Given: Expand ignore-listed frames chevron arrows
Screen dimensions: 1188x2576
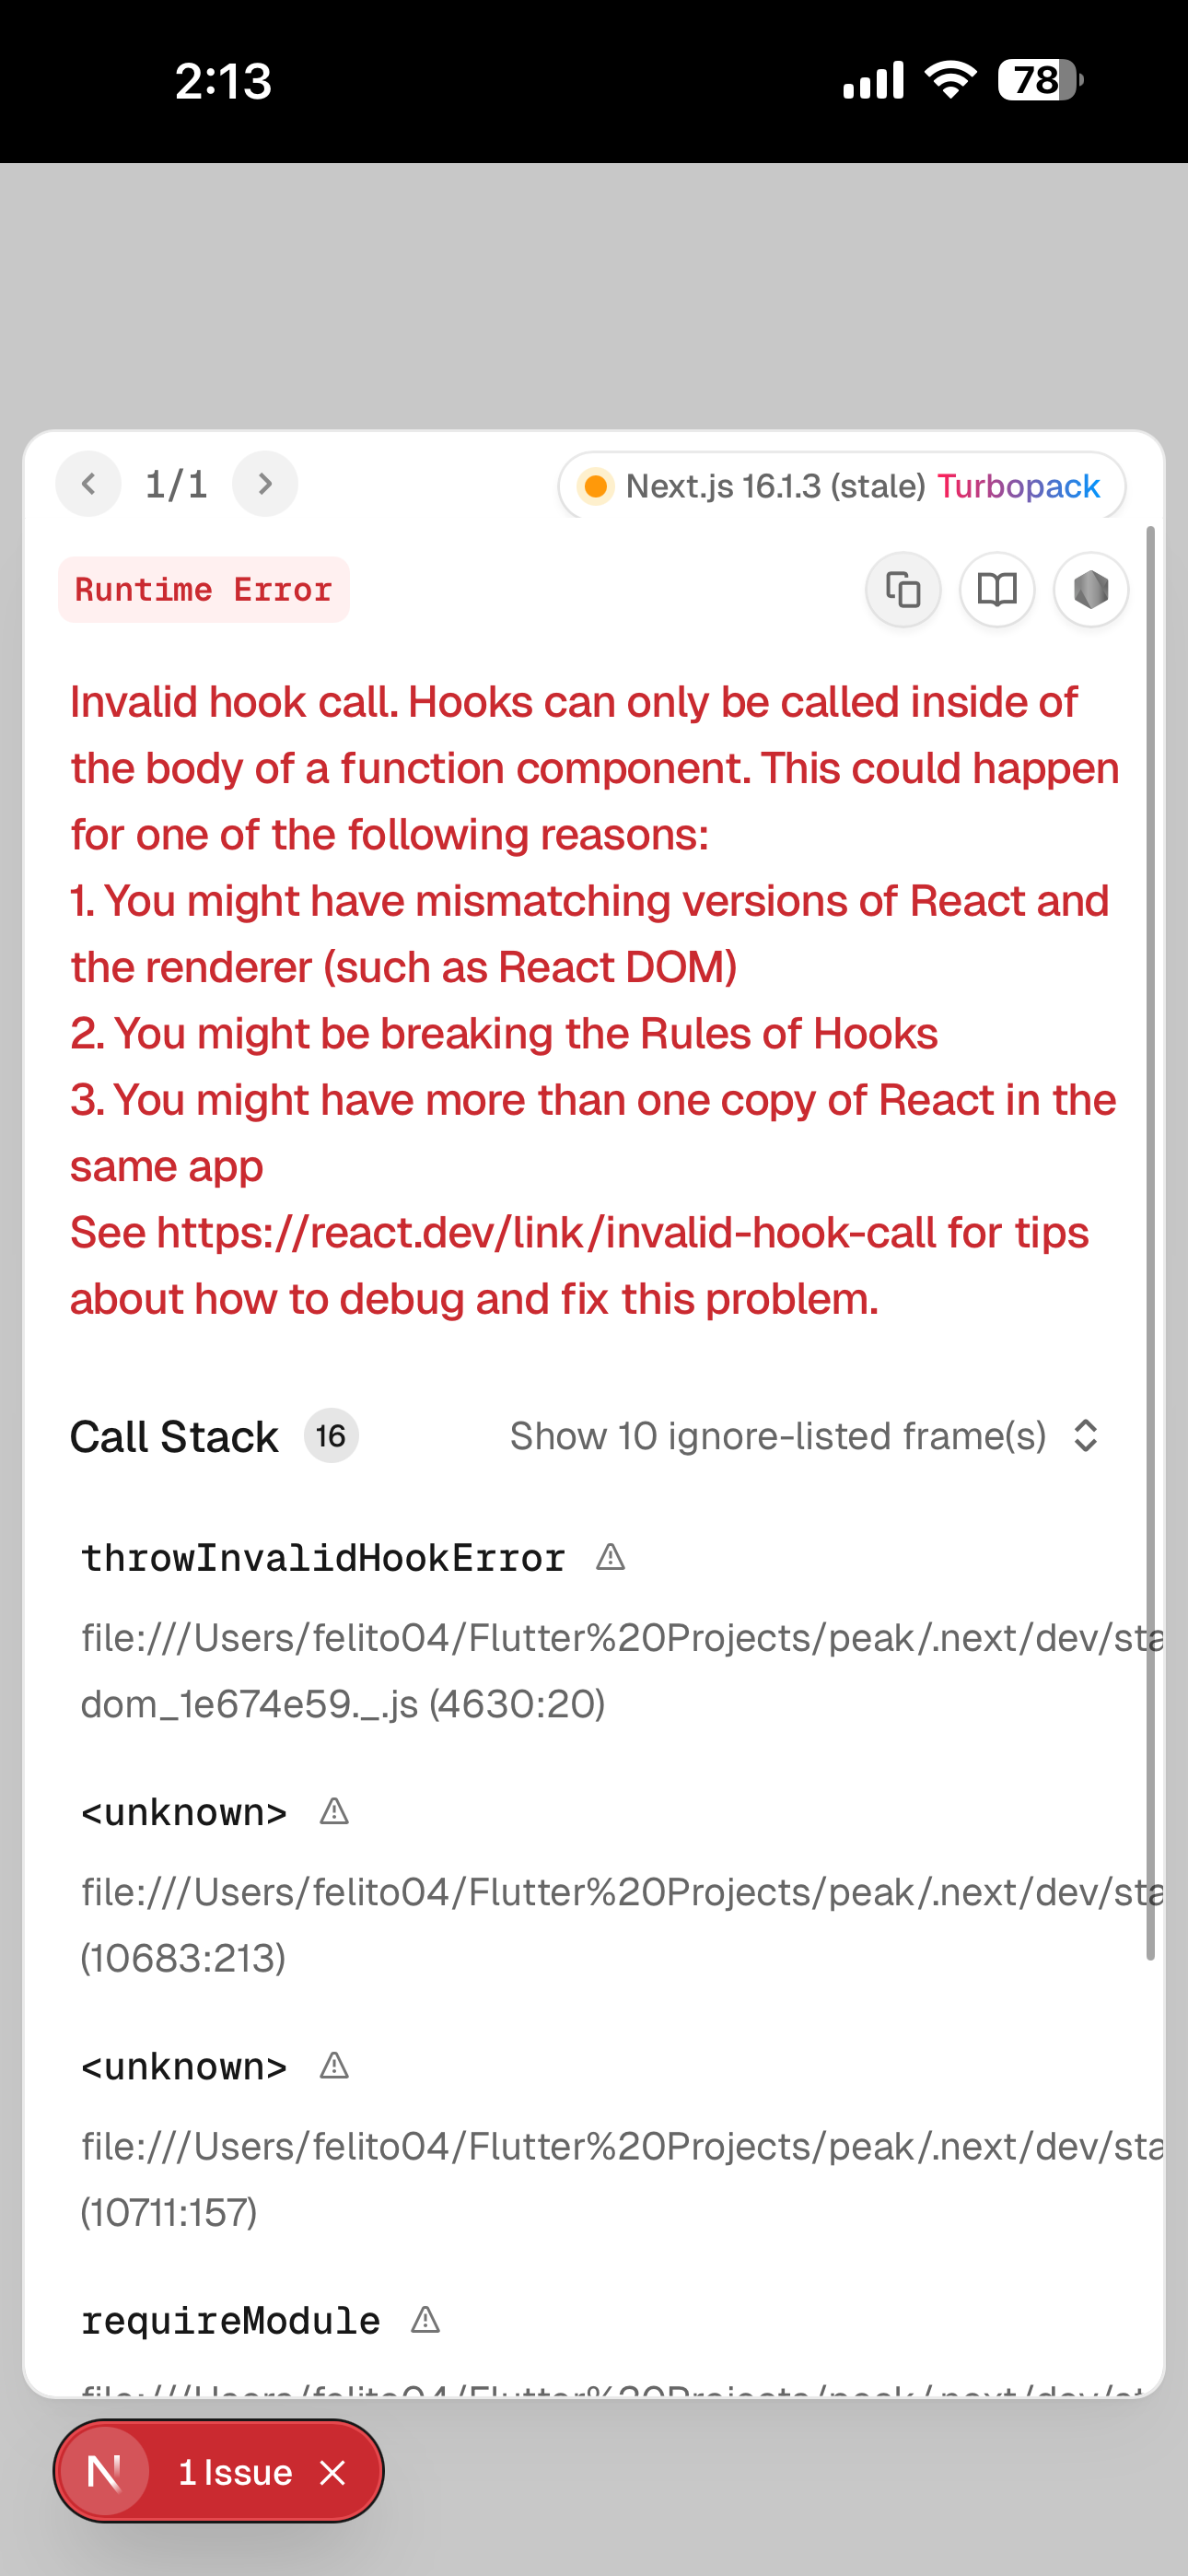Looking at the screenshot, I should (x=1086, y=1436).
